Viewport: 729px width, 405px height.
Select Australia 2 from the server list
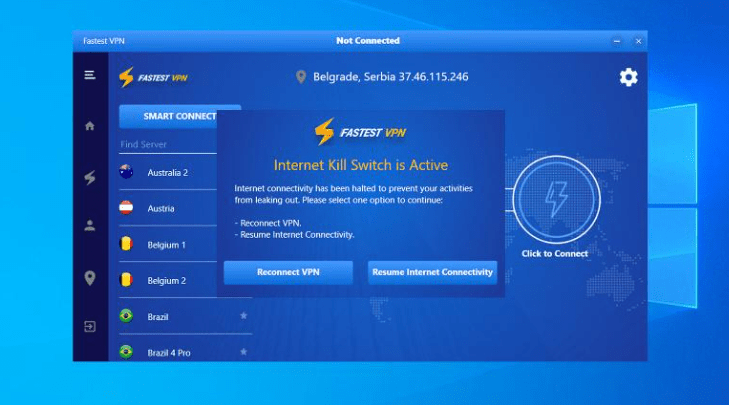(x=167, y=172)
